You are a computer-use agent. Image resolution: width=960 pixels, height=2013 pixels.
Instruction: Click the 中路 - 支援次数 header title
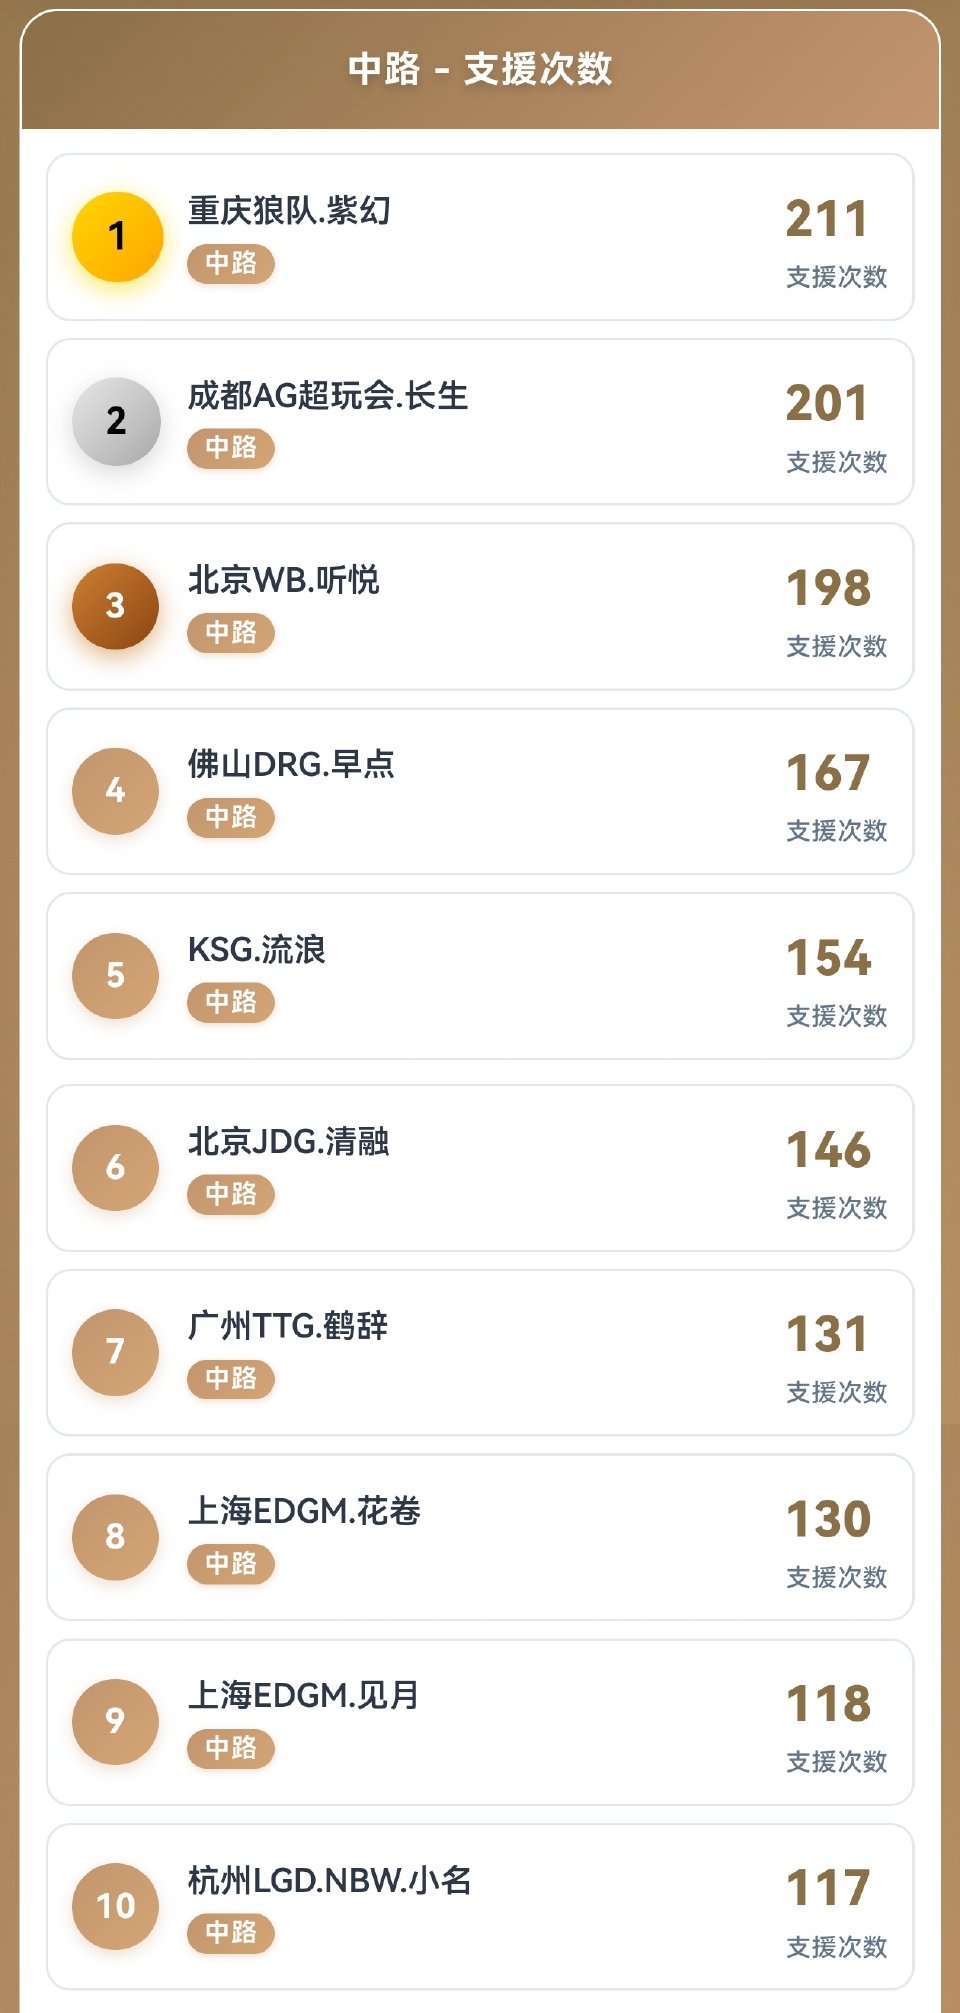[480, 69]
